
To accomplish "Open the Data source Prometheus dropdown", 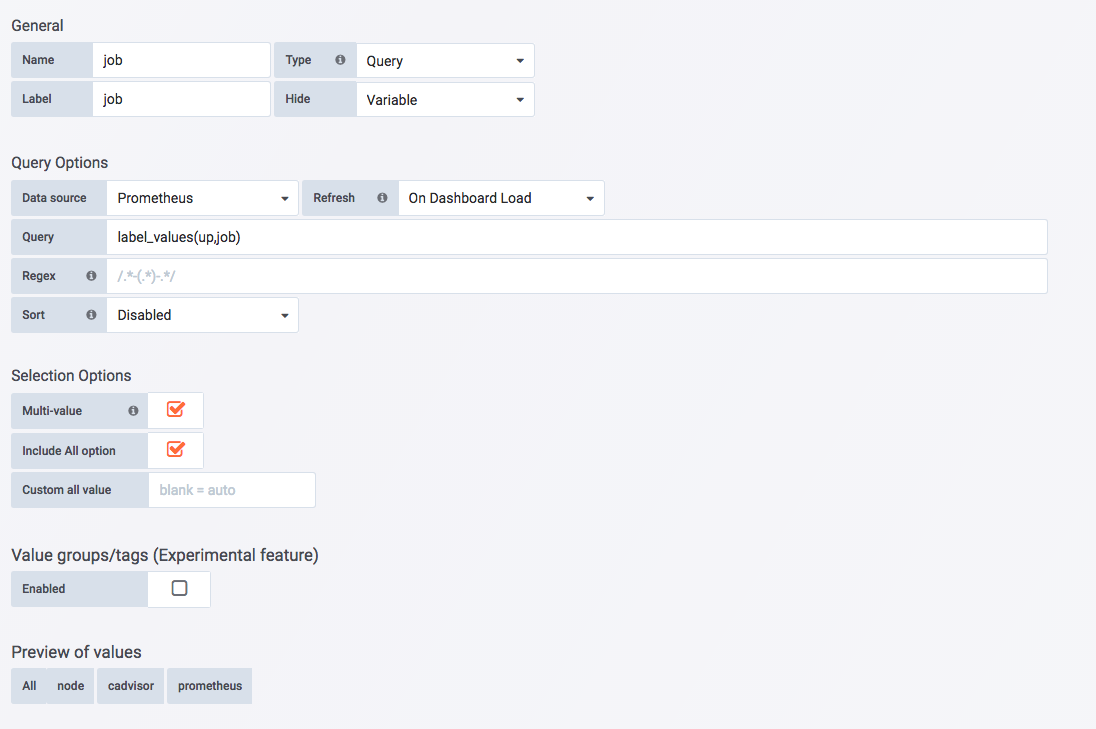I will coord(202,198).
